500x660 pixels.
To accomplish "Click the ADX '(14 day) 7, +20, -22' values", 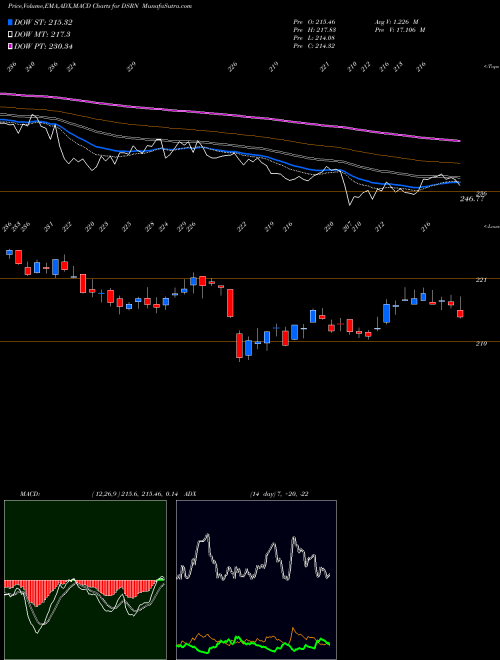I will [279, 494].
